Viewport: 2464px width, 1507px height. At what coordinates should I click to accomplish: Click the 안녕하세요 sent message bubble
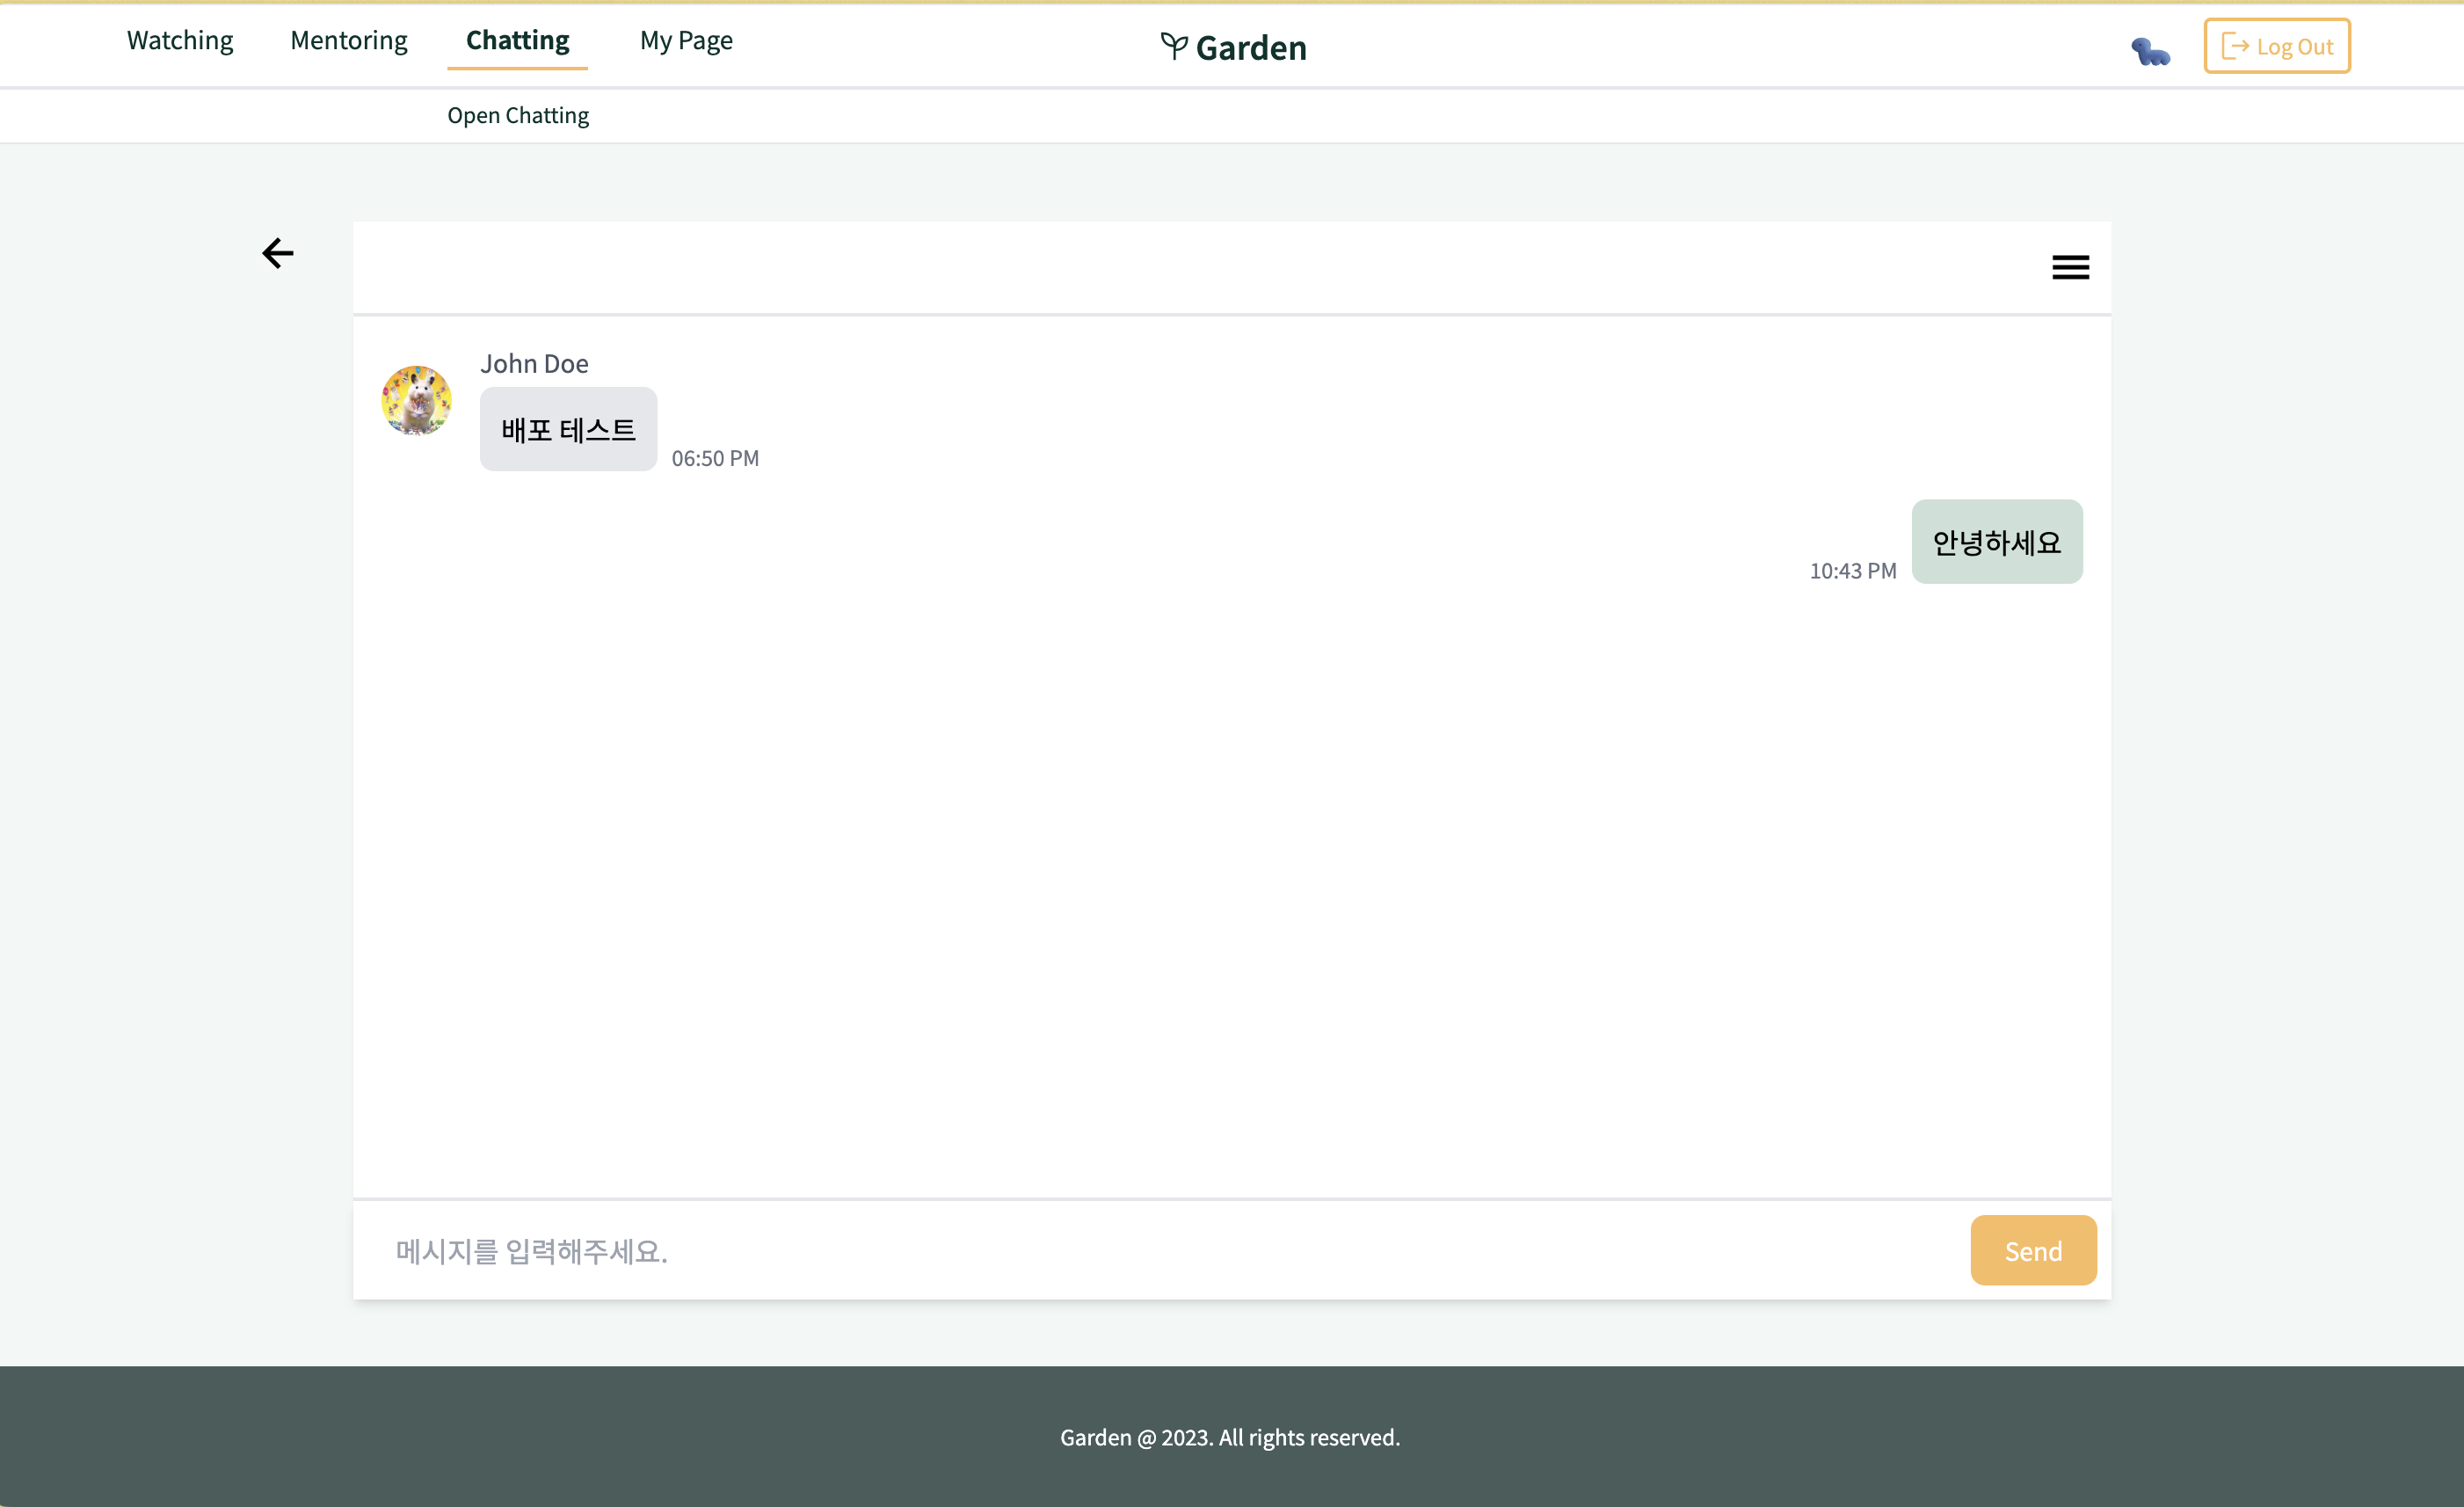(x=1996, y=541)
